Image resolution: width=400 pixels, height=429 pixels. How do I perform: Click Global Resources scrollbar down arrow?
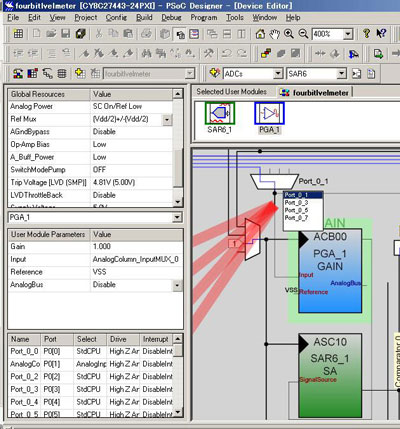tap(178, 202)
